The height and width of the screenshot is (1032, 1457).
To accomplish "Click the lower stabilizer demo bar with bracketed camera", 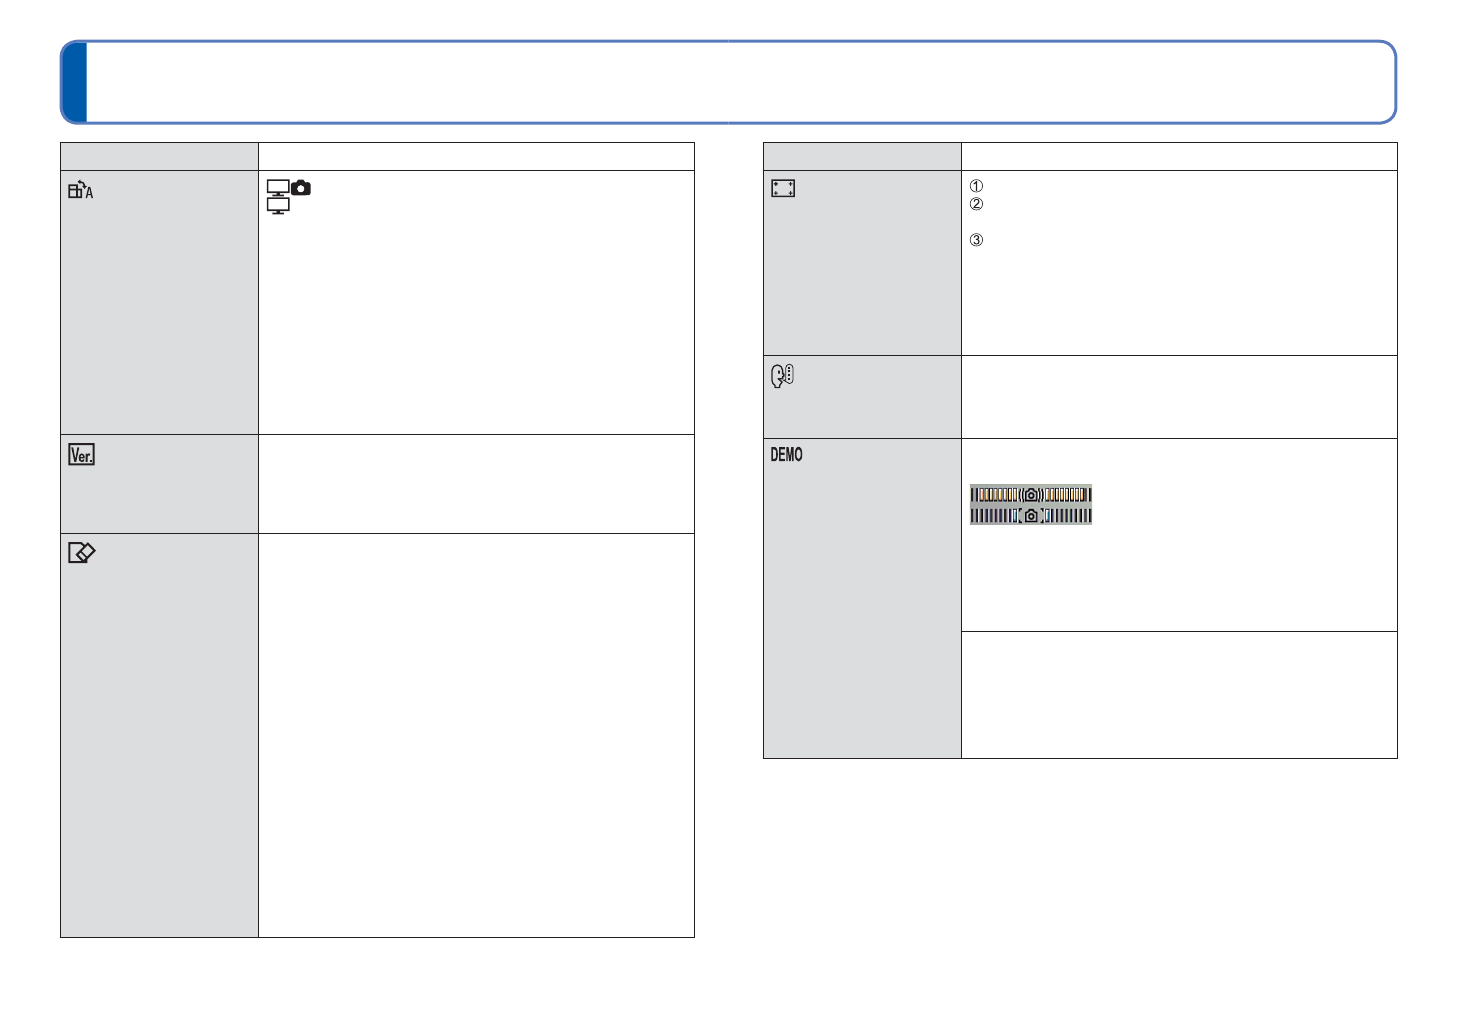I will click(x=1030, y=515).
